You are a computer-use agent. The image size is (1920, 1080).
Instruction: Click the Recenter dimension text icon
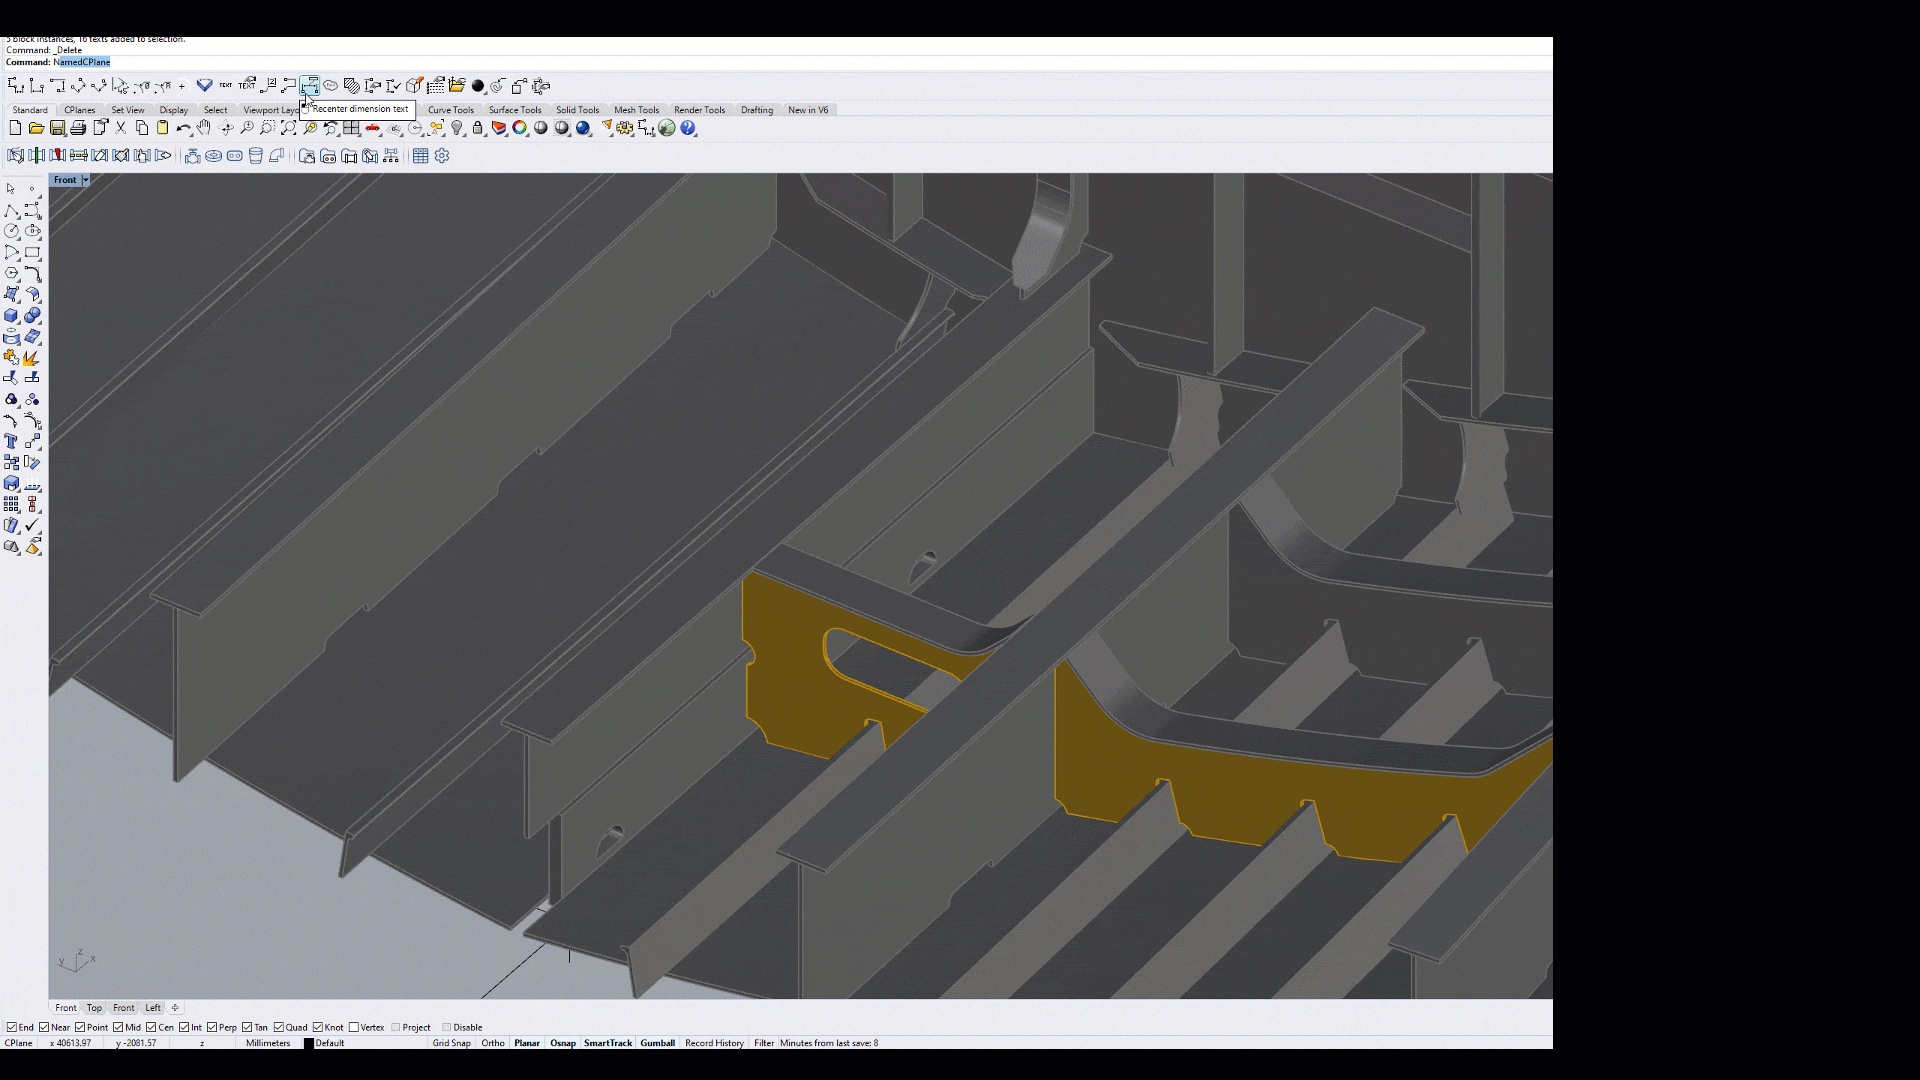point(309,86)
